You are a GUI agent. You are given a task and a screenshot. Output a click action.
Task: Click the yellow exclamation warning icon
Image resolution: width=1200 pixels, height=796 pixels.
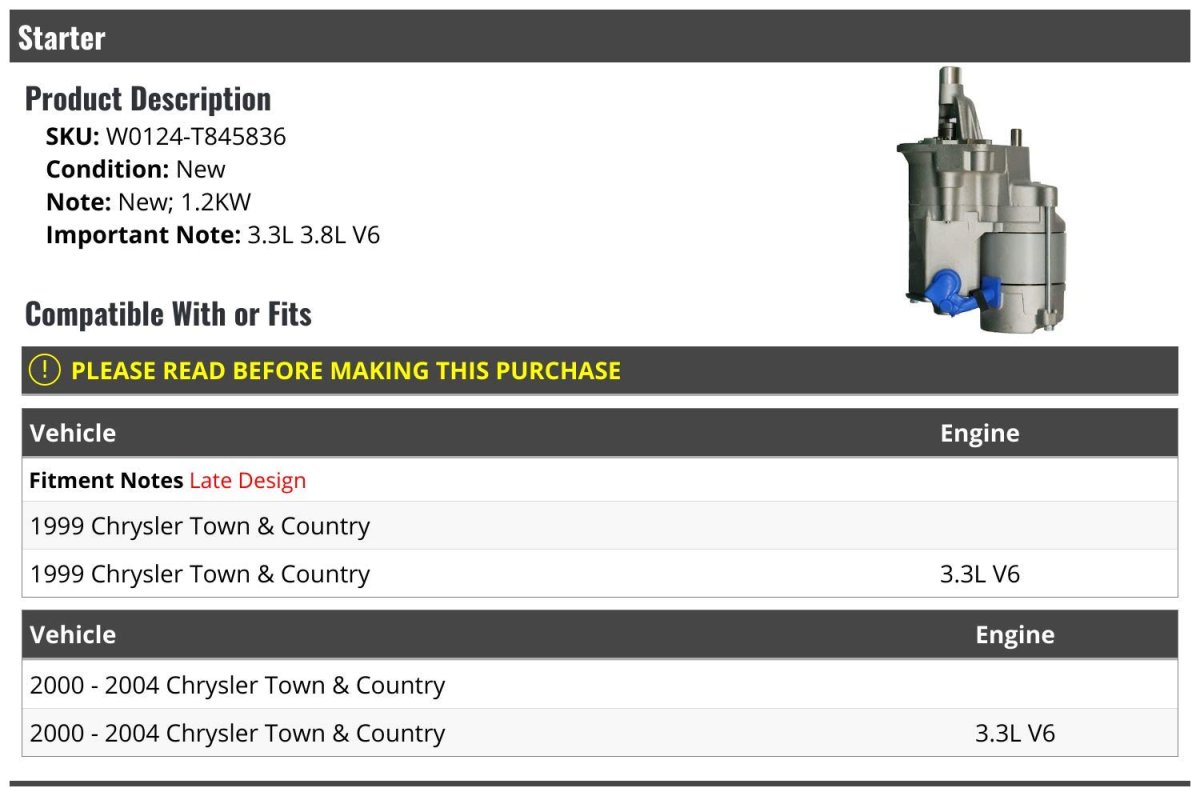pos(45,370)
